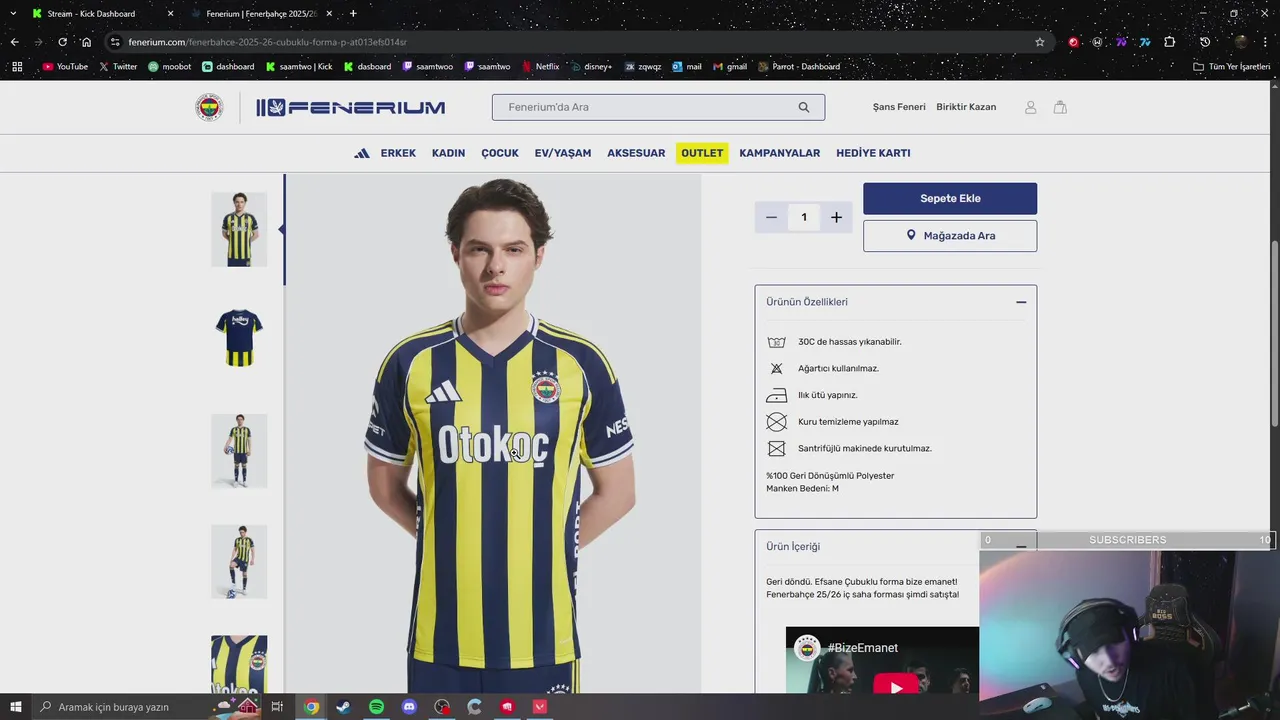Open the KADIN menu
This screenshot has width=1280, height=720.
click(448, 153)
